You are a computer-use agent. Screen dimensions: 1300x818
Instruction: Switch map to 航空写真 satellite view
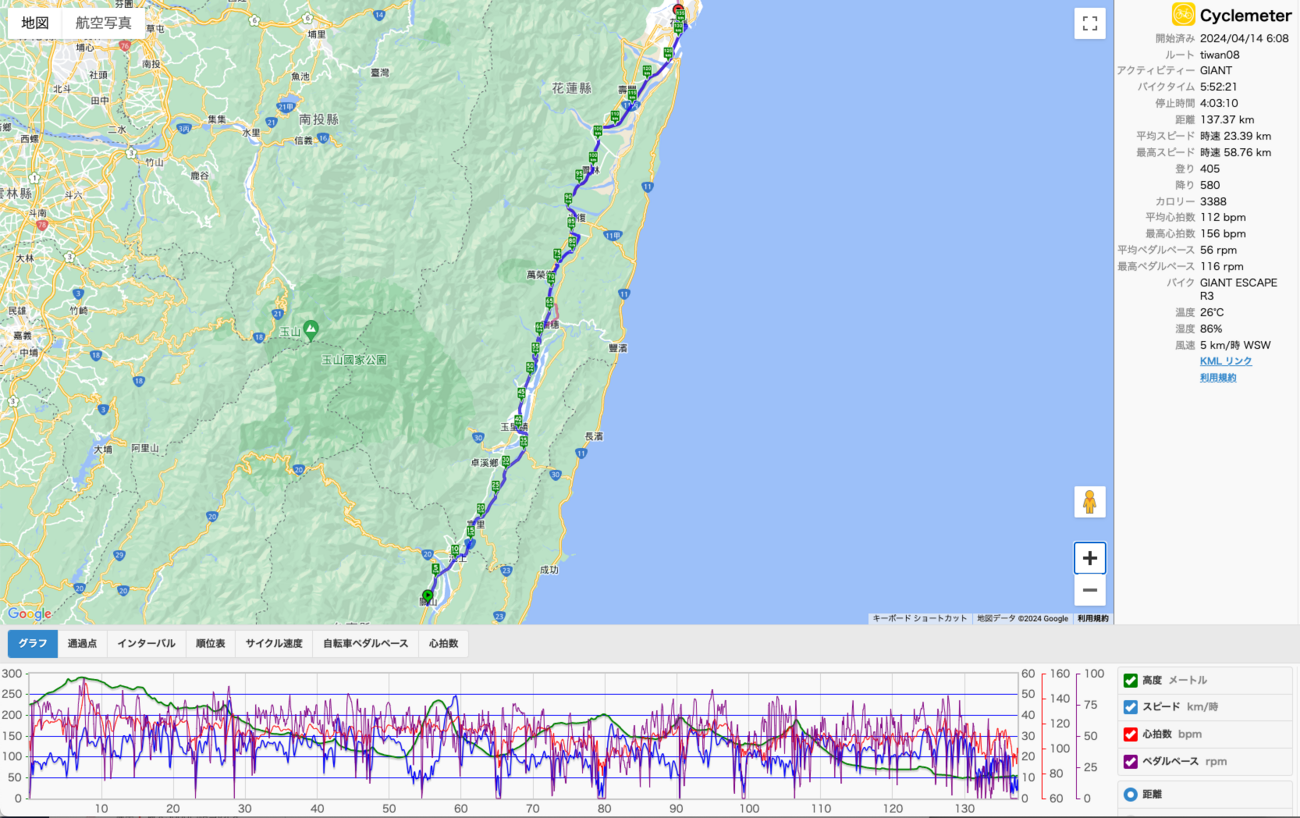point(103,22)
